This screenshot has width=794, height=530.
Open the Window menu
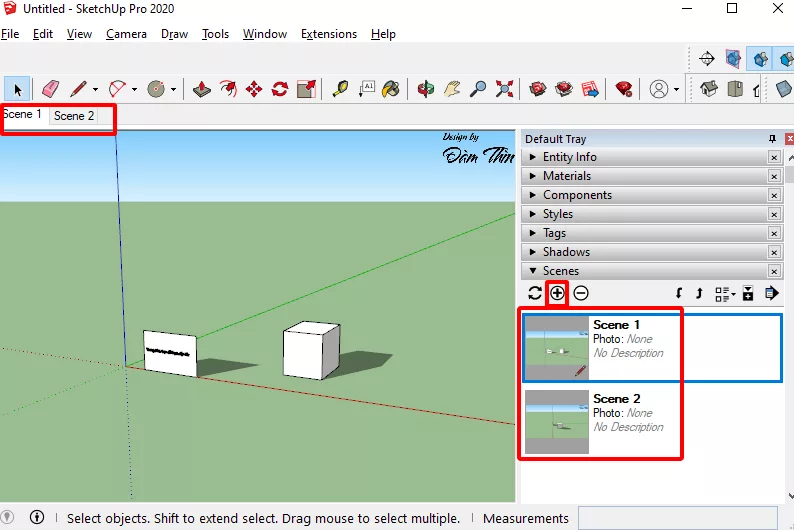click(265, 34)
